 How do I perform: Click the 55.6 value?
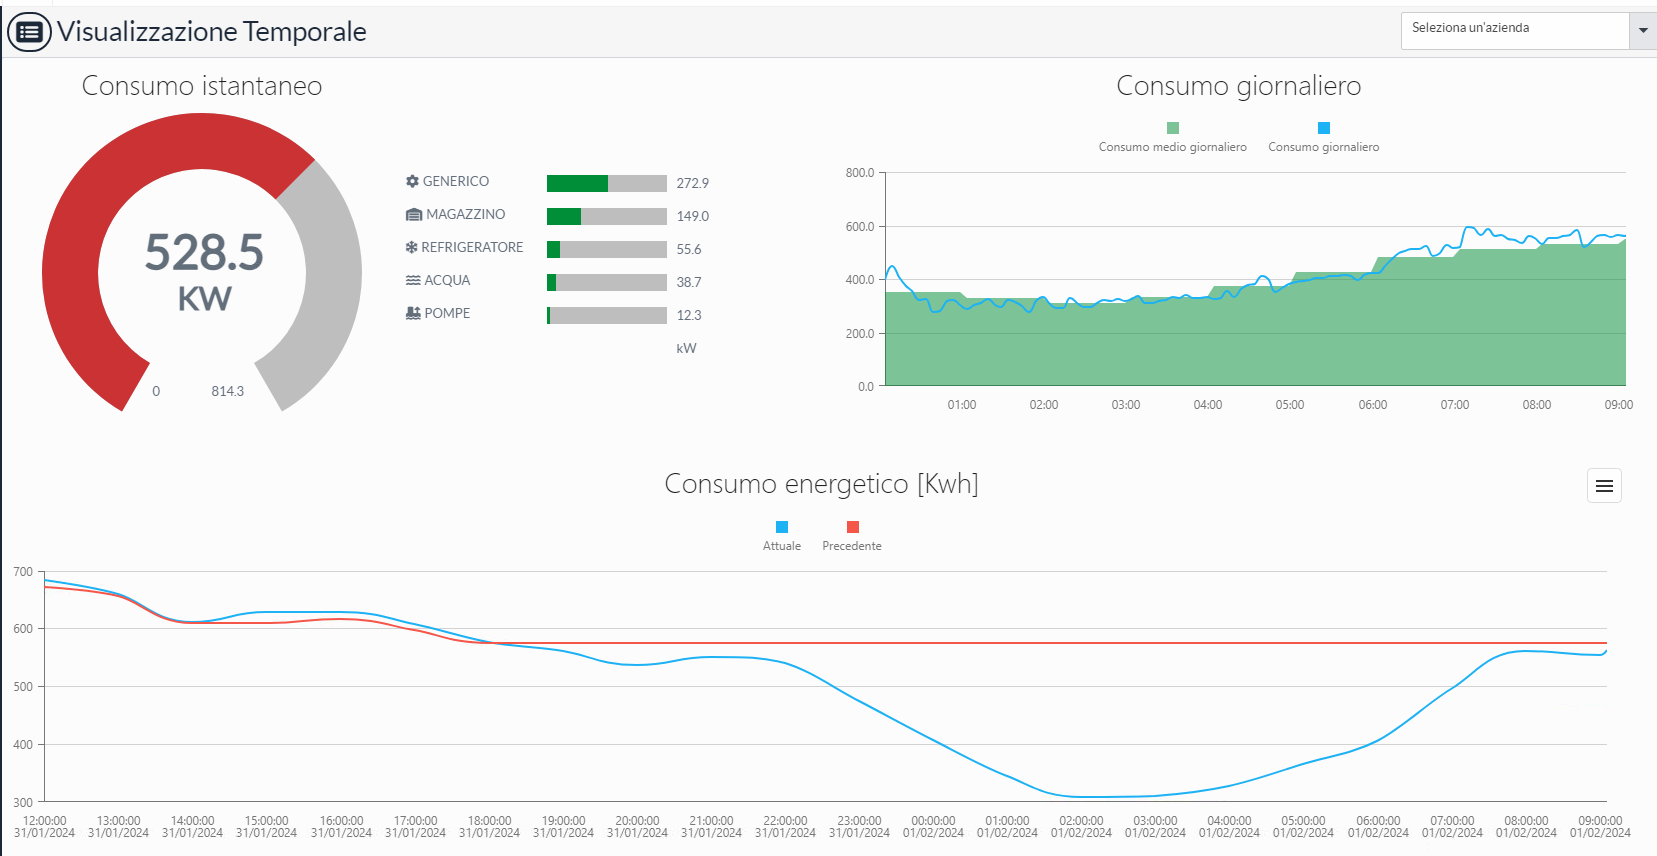point(689,249)
